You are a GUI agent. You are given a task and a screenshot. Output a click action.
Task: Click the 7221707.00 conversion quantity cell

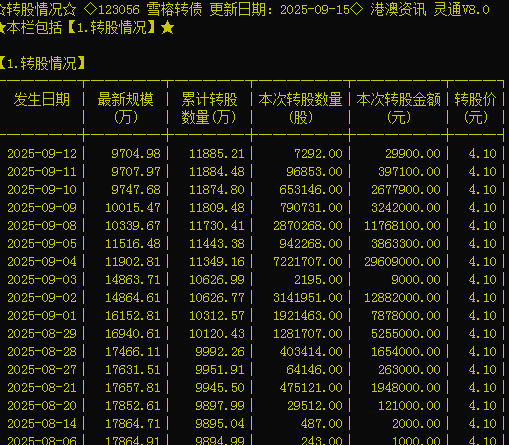[x=308, y=262]
